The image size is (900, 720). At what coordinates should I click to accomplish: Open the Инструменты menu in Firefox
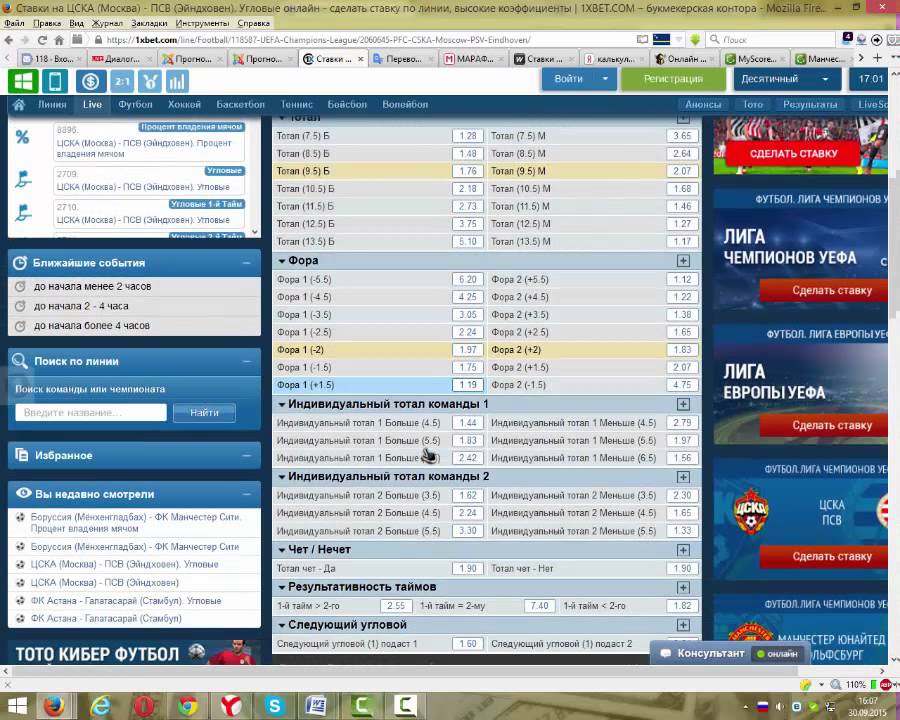[203, 24]
